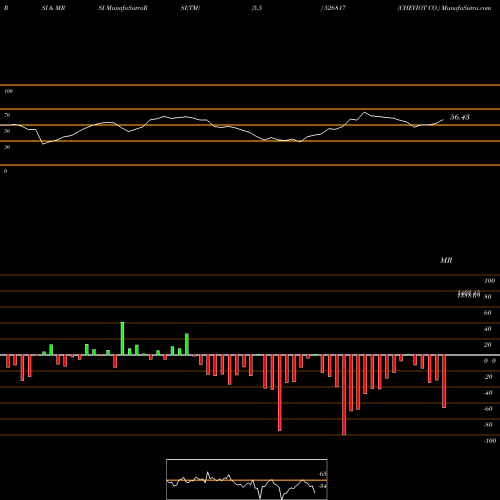Click the '-20' label on MR axis

click(x=488, y=377)
